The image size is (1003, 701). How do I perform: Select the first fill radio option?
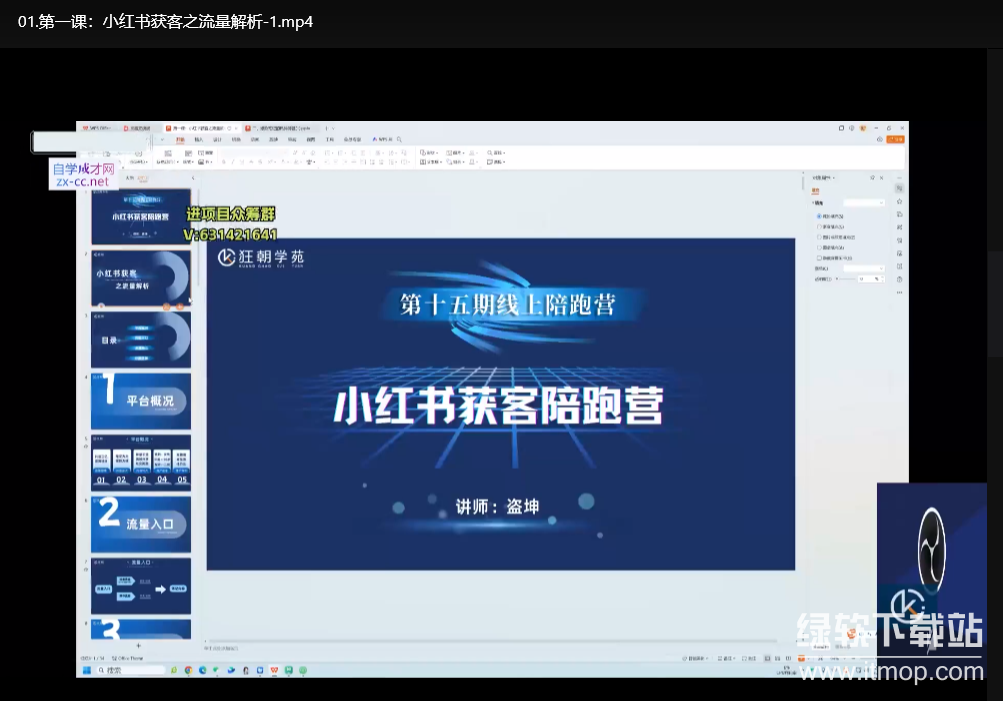click(819, 215)
